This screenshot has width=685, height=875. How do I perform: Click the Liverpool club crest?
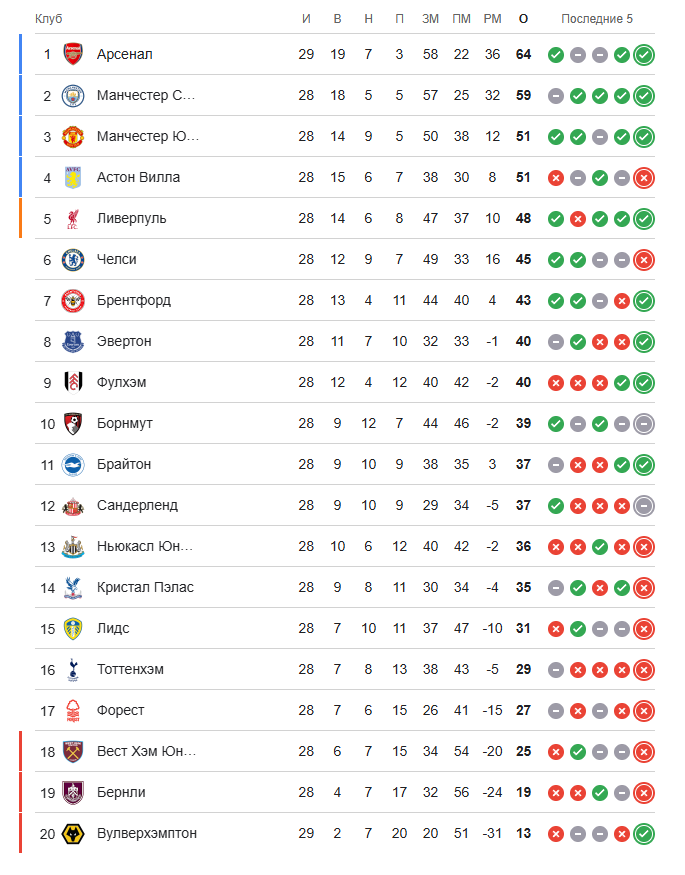(73, 219)
